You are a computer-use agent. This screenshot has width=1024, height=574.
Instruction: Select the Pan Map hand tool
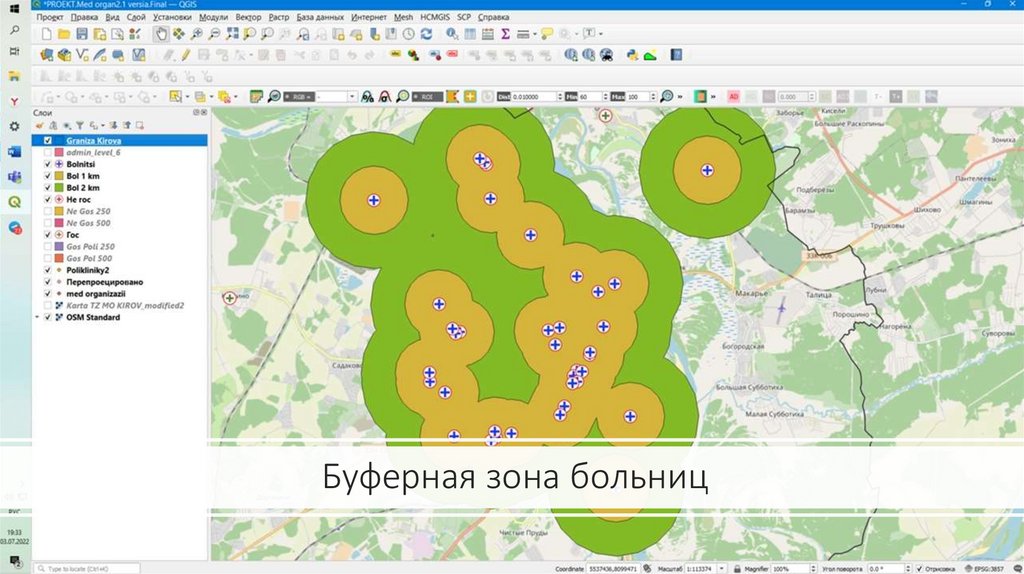click(x=161, y=34)
